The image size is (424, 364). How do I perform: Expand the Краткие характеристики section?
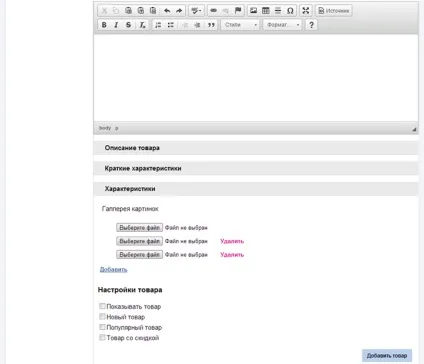256,168
